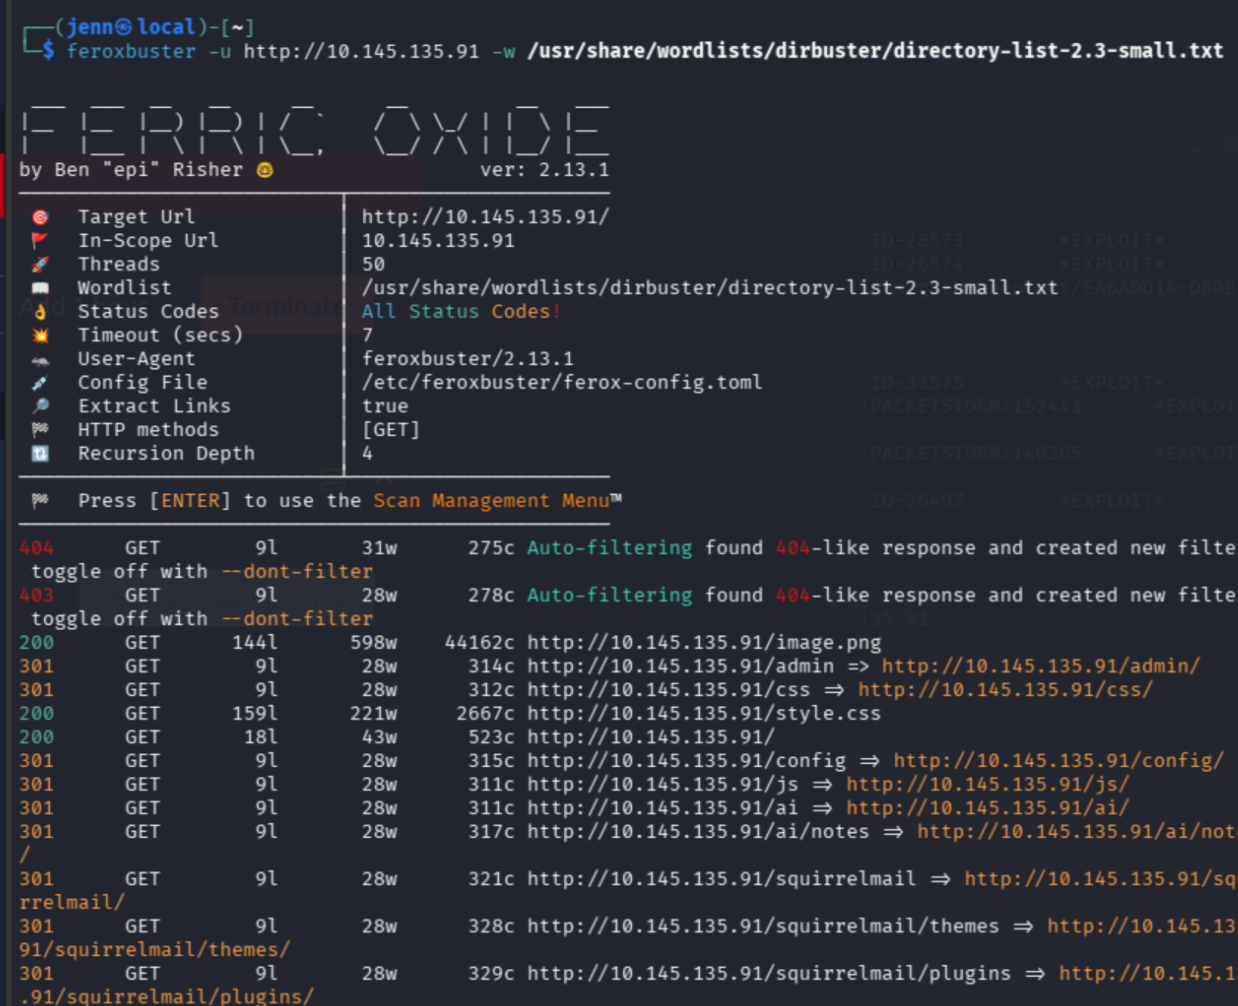1238x1006 pixels.
Task: Click the In-Scope Url value 10.145.135.91
Action: [438, 241]
